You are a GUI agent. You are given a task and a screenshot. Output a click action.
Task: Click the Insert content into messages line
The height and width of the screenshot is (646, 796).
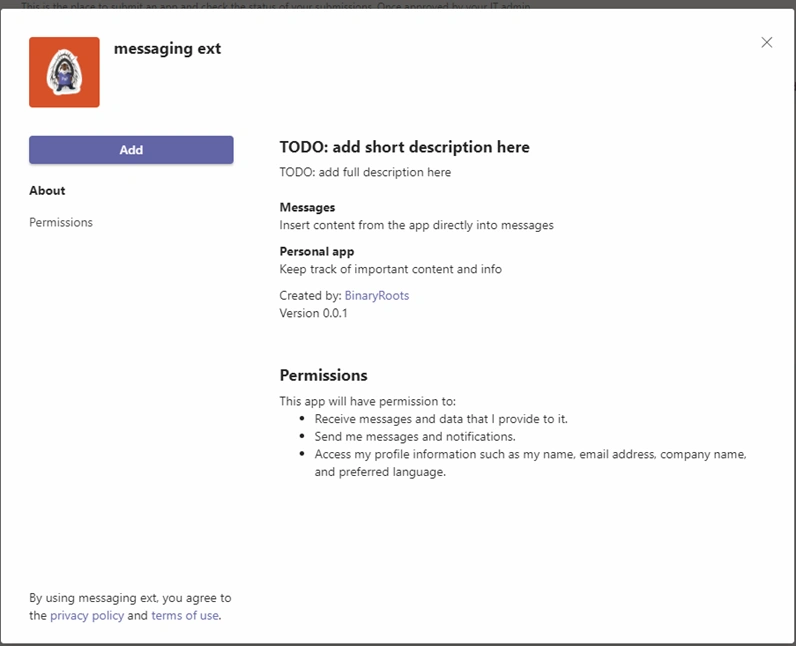coord(416,225)
